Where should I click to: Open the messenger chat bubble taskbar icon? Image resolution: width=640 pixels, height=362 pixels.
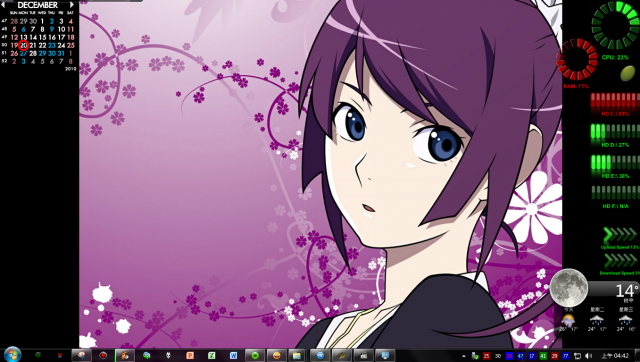coord(147,355)
